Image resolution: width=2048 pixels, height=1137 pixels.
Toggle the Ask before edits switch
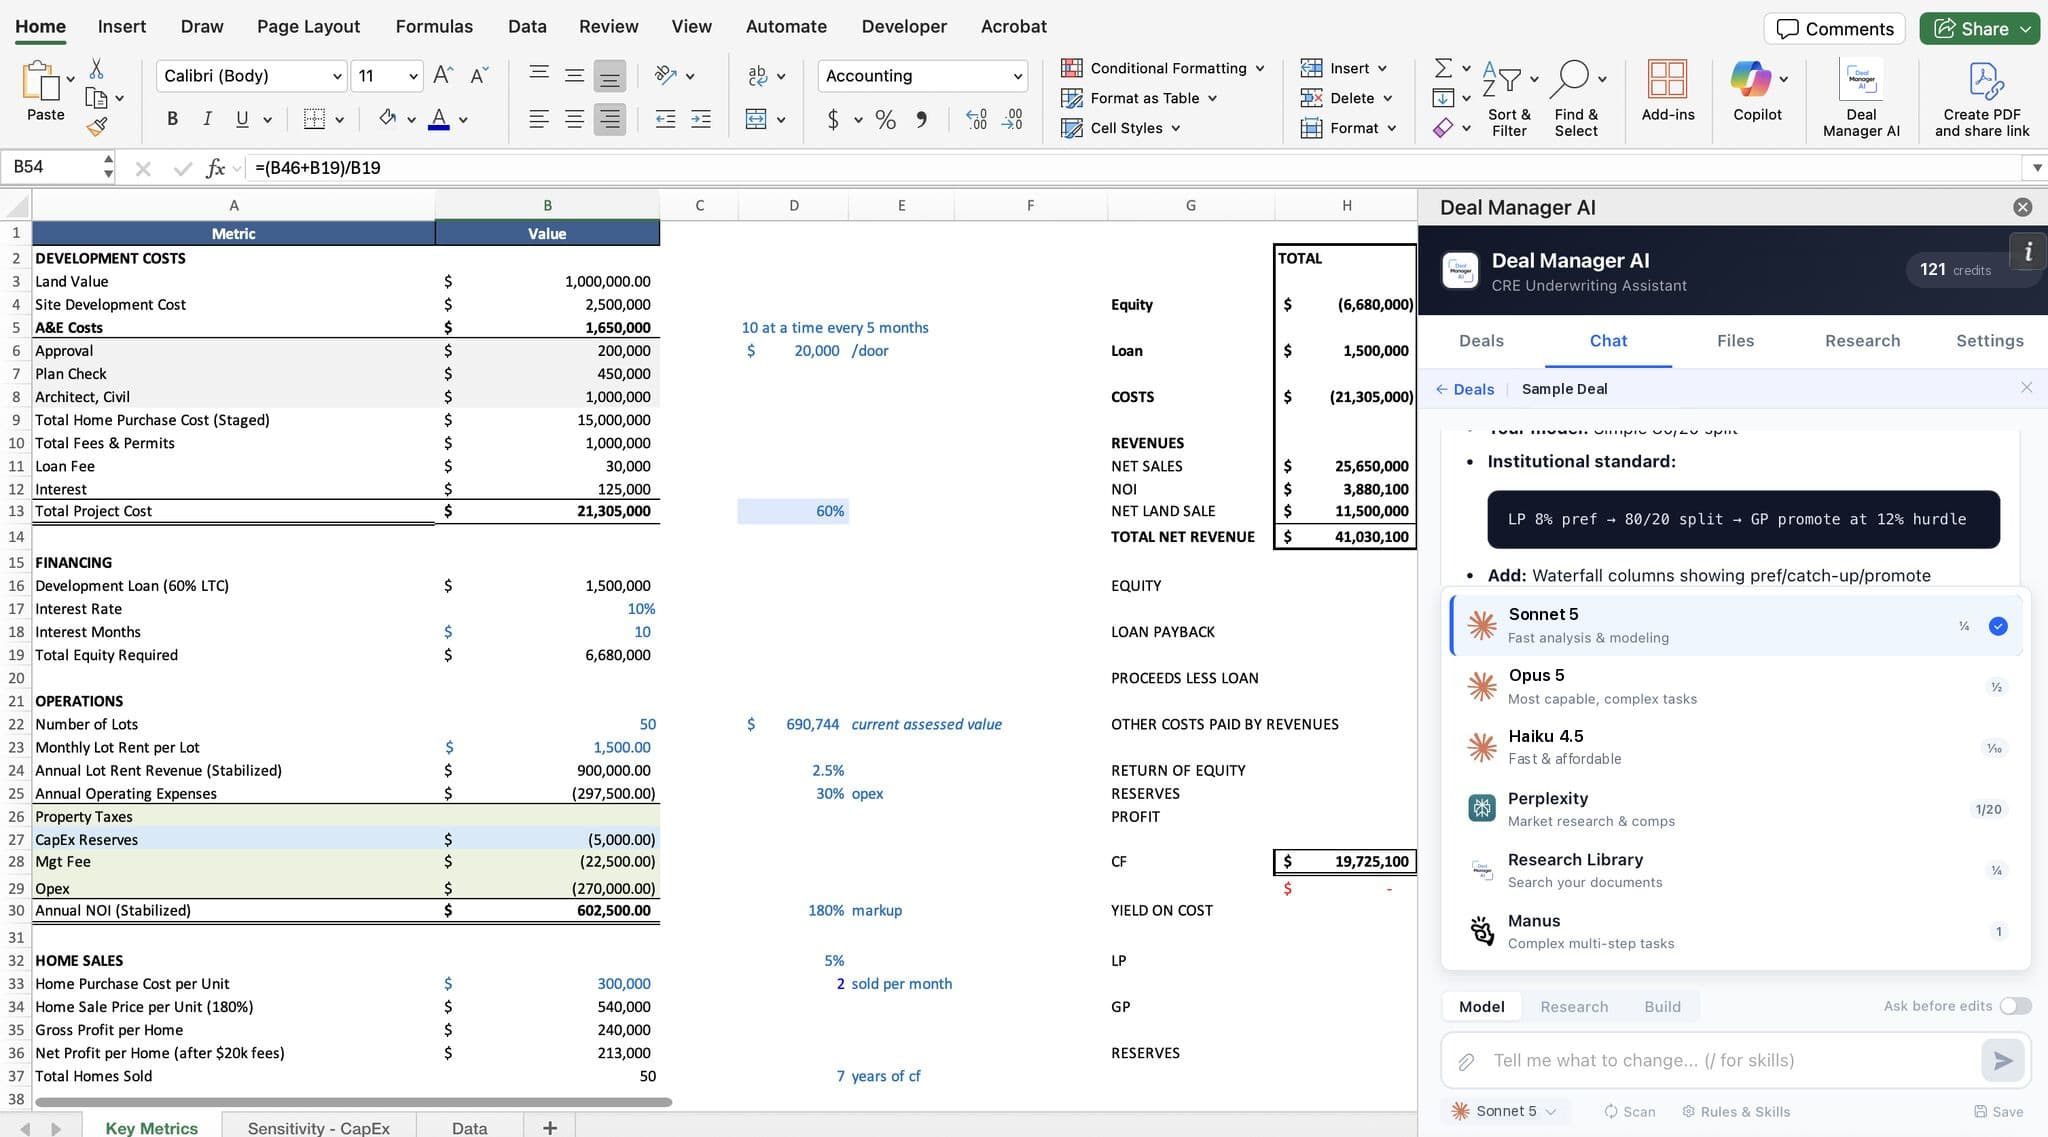(x=2015, y=1006)
